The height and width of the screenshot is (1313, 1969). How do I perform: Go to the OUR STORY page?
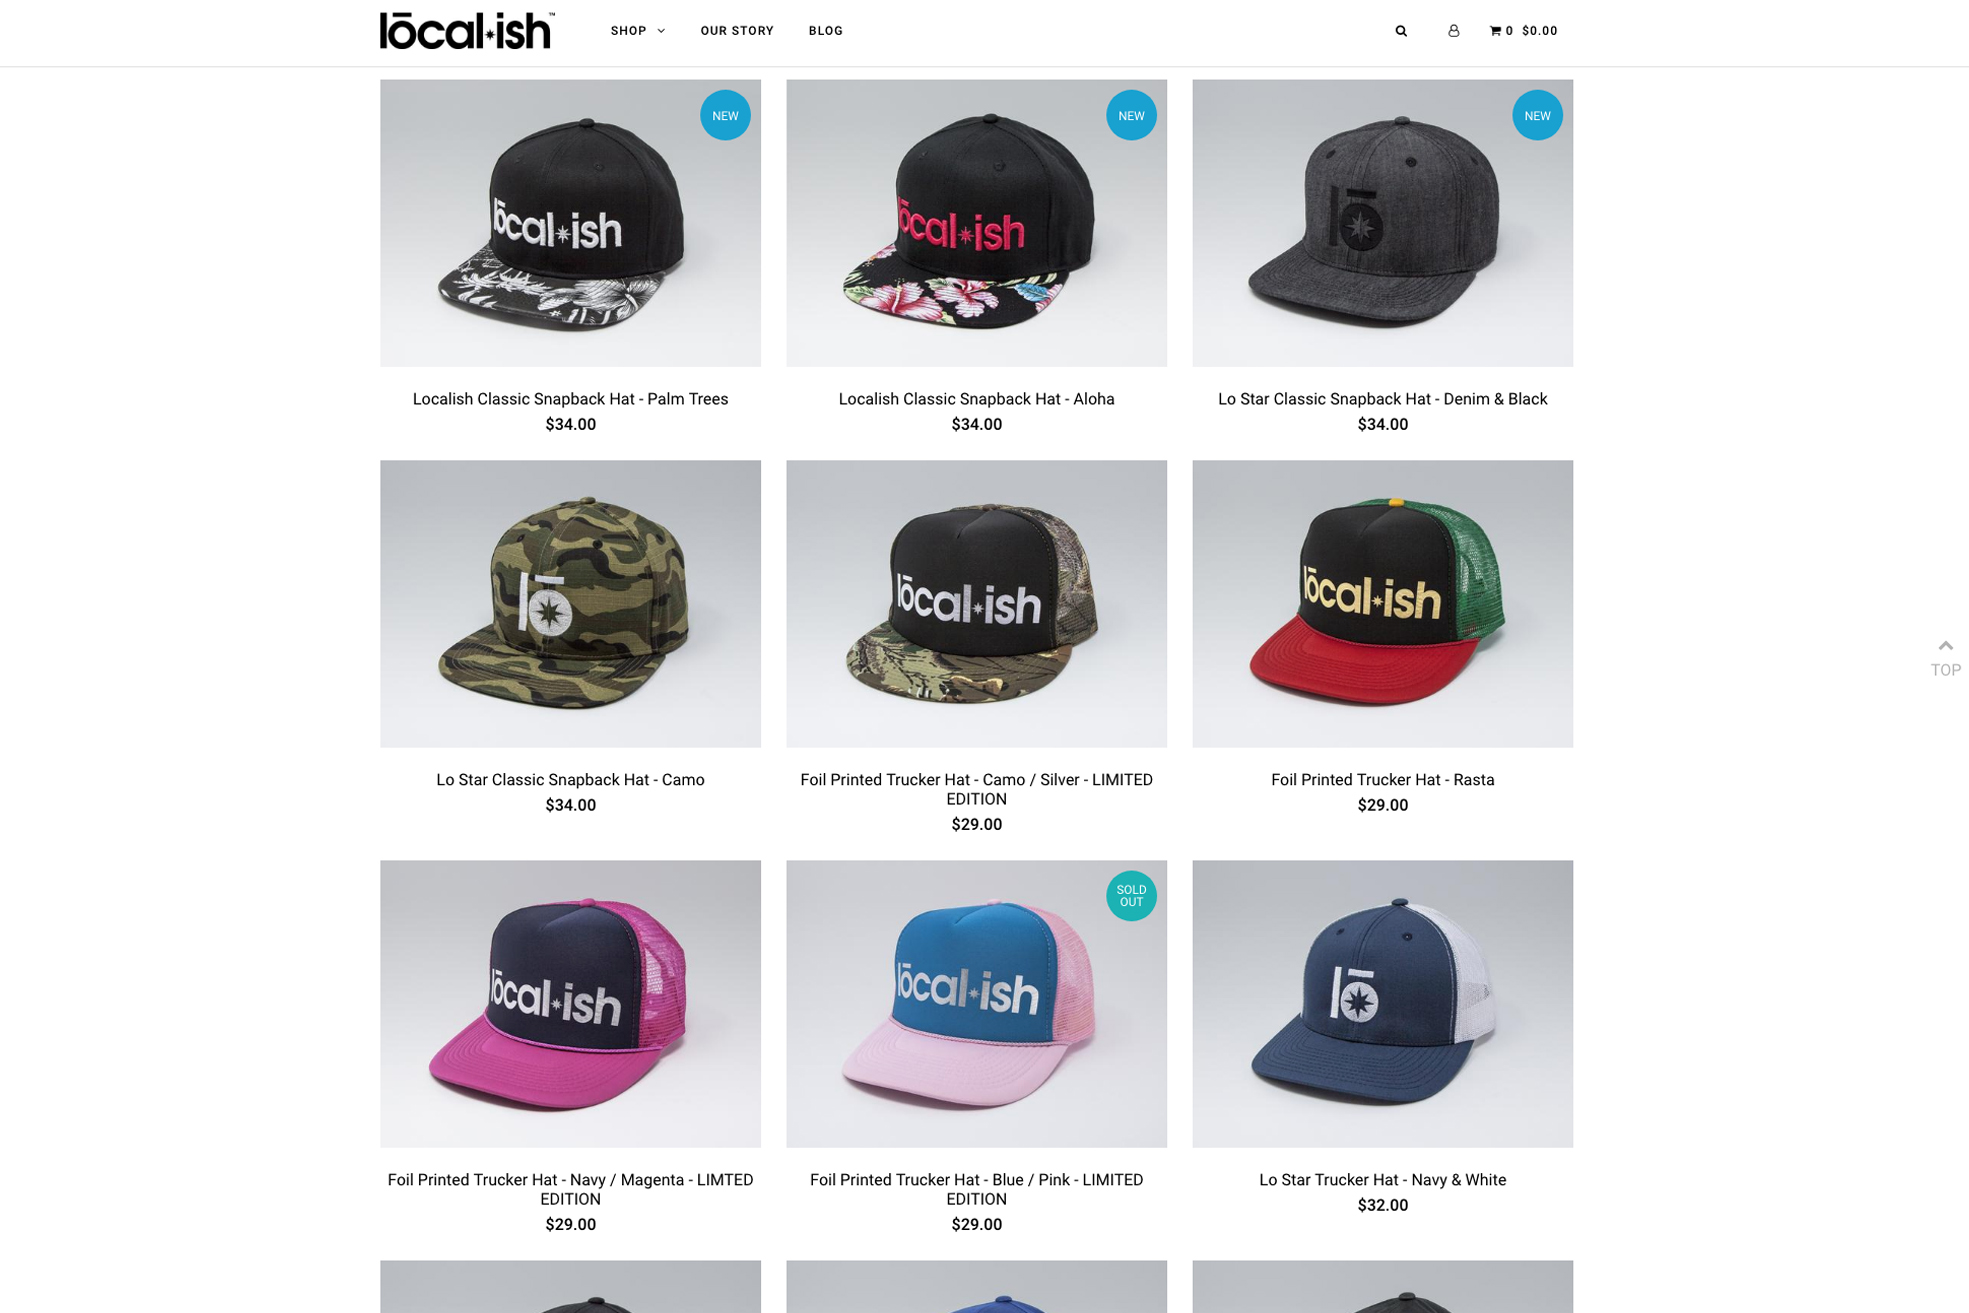pyautogui.click(x=737, y=31)
